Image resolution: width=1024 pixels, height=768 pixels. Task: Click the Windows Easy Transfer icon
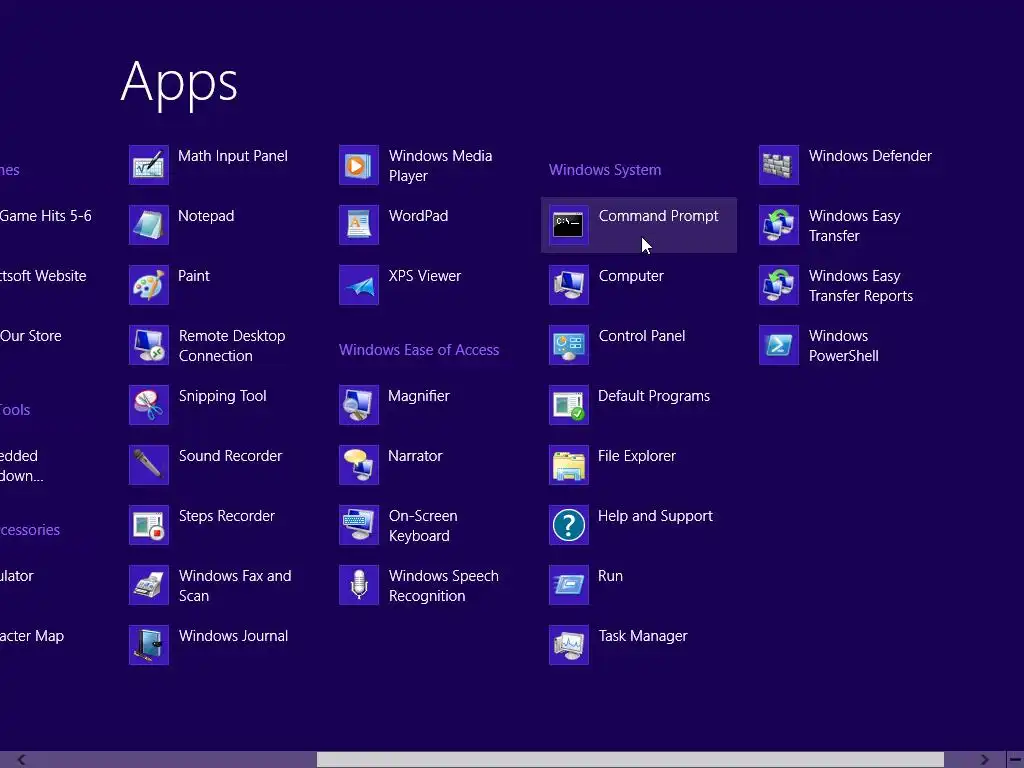(x=779, y=225)
